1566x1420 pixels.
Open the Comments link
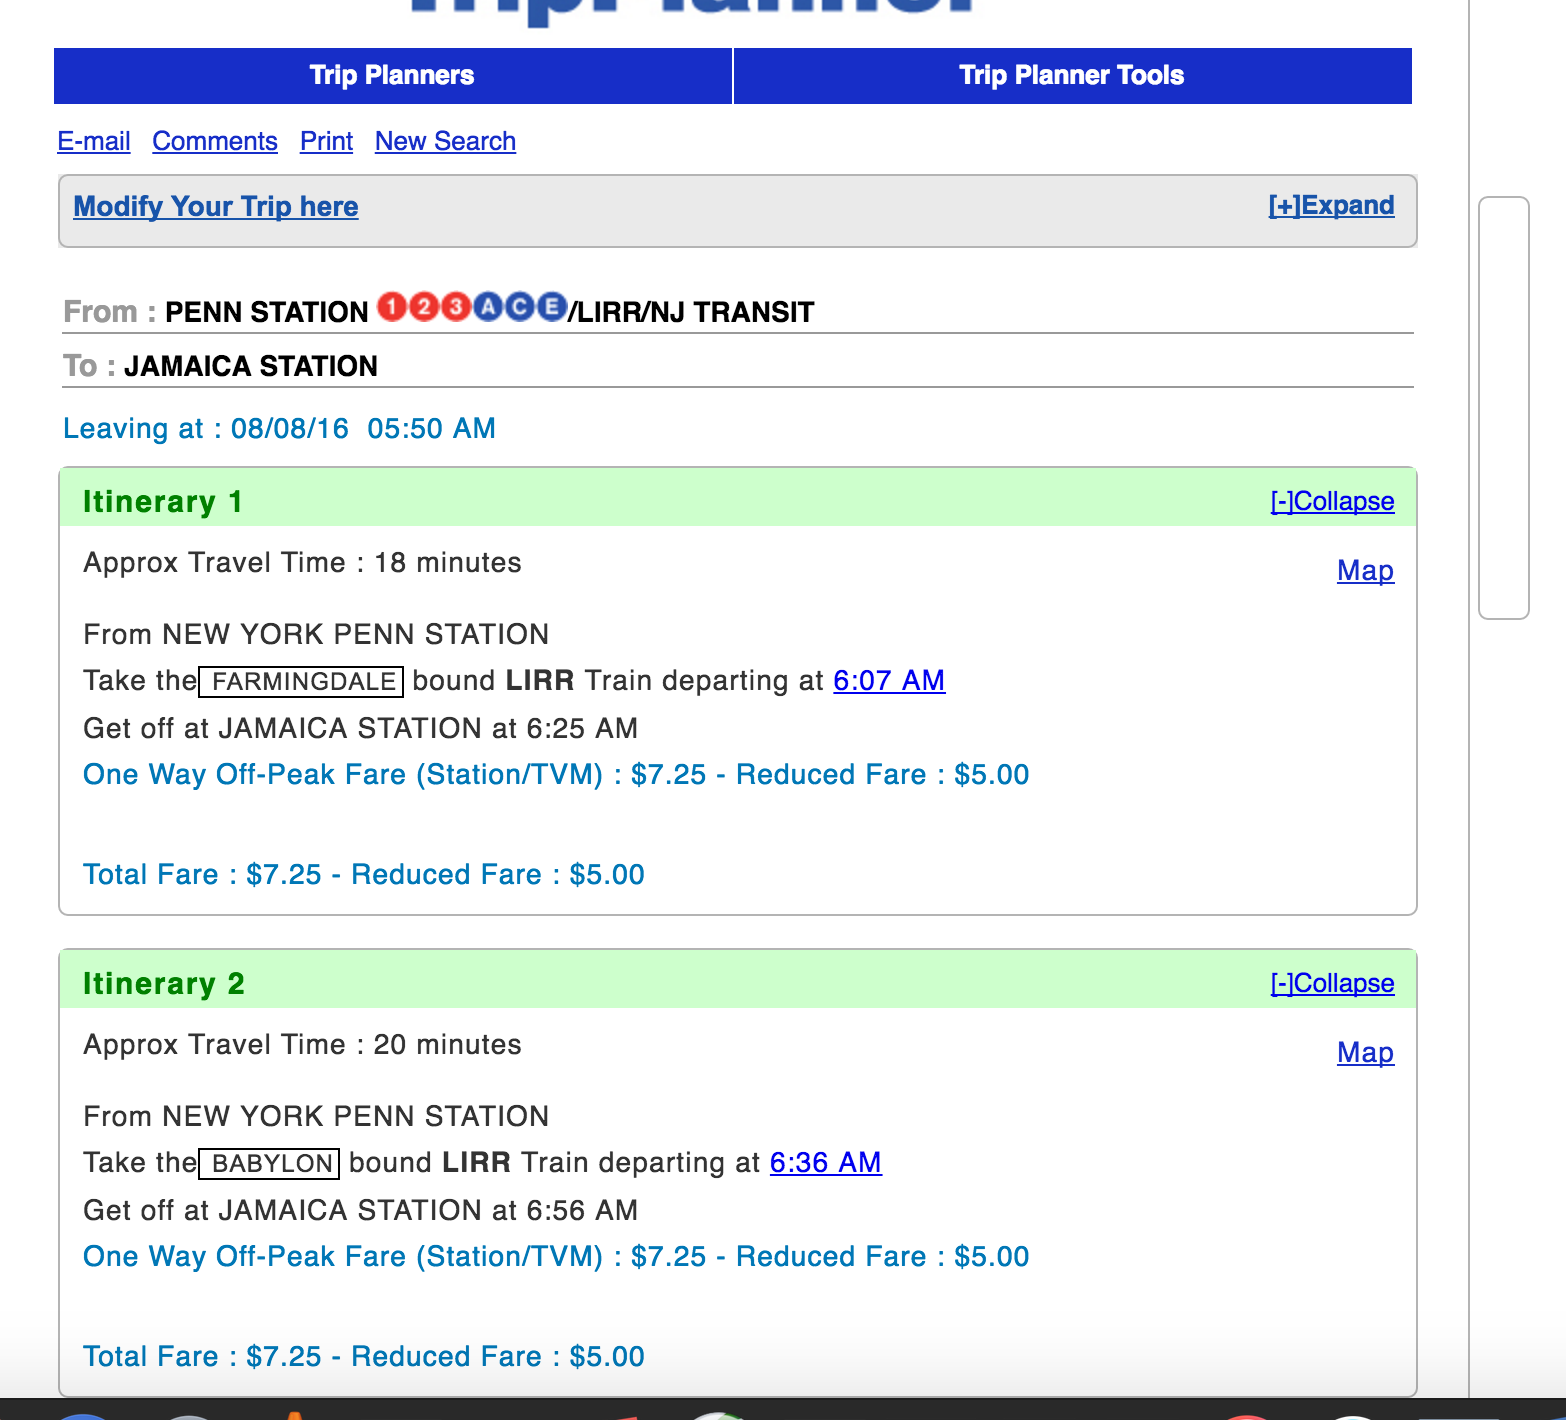pyautogui.click(x=215, y=141)
